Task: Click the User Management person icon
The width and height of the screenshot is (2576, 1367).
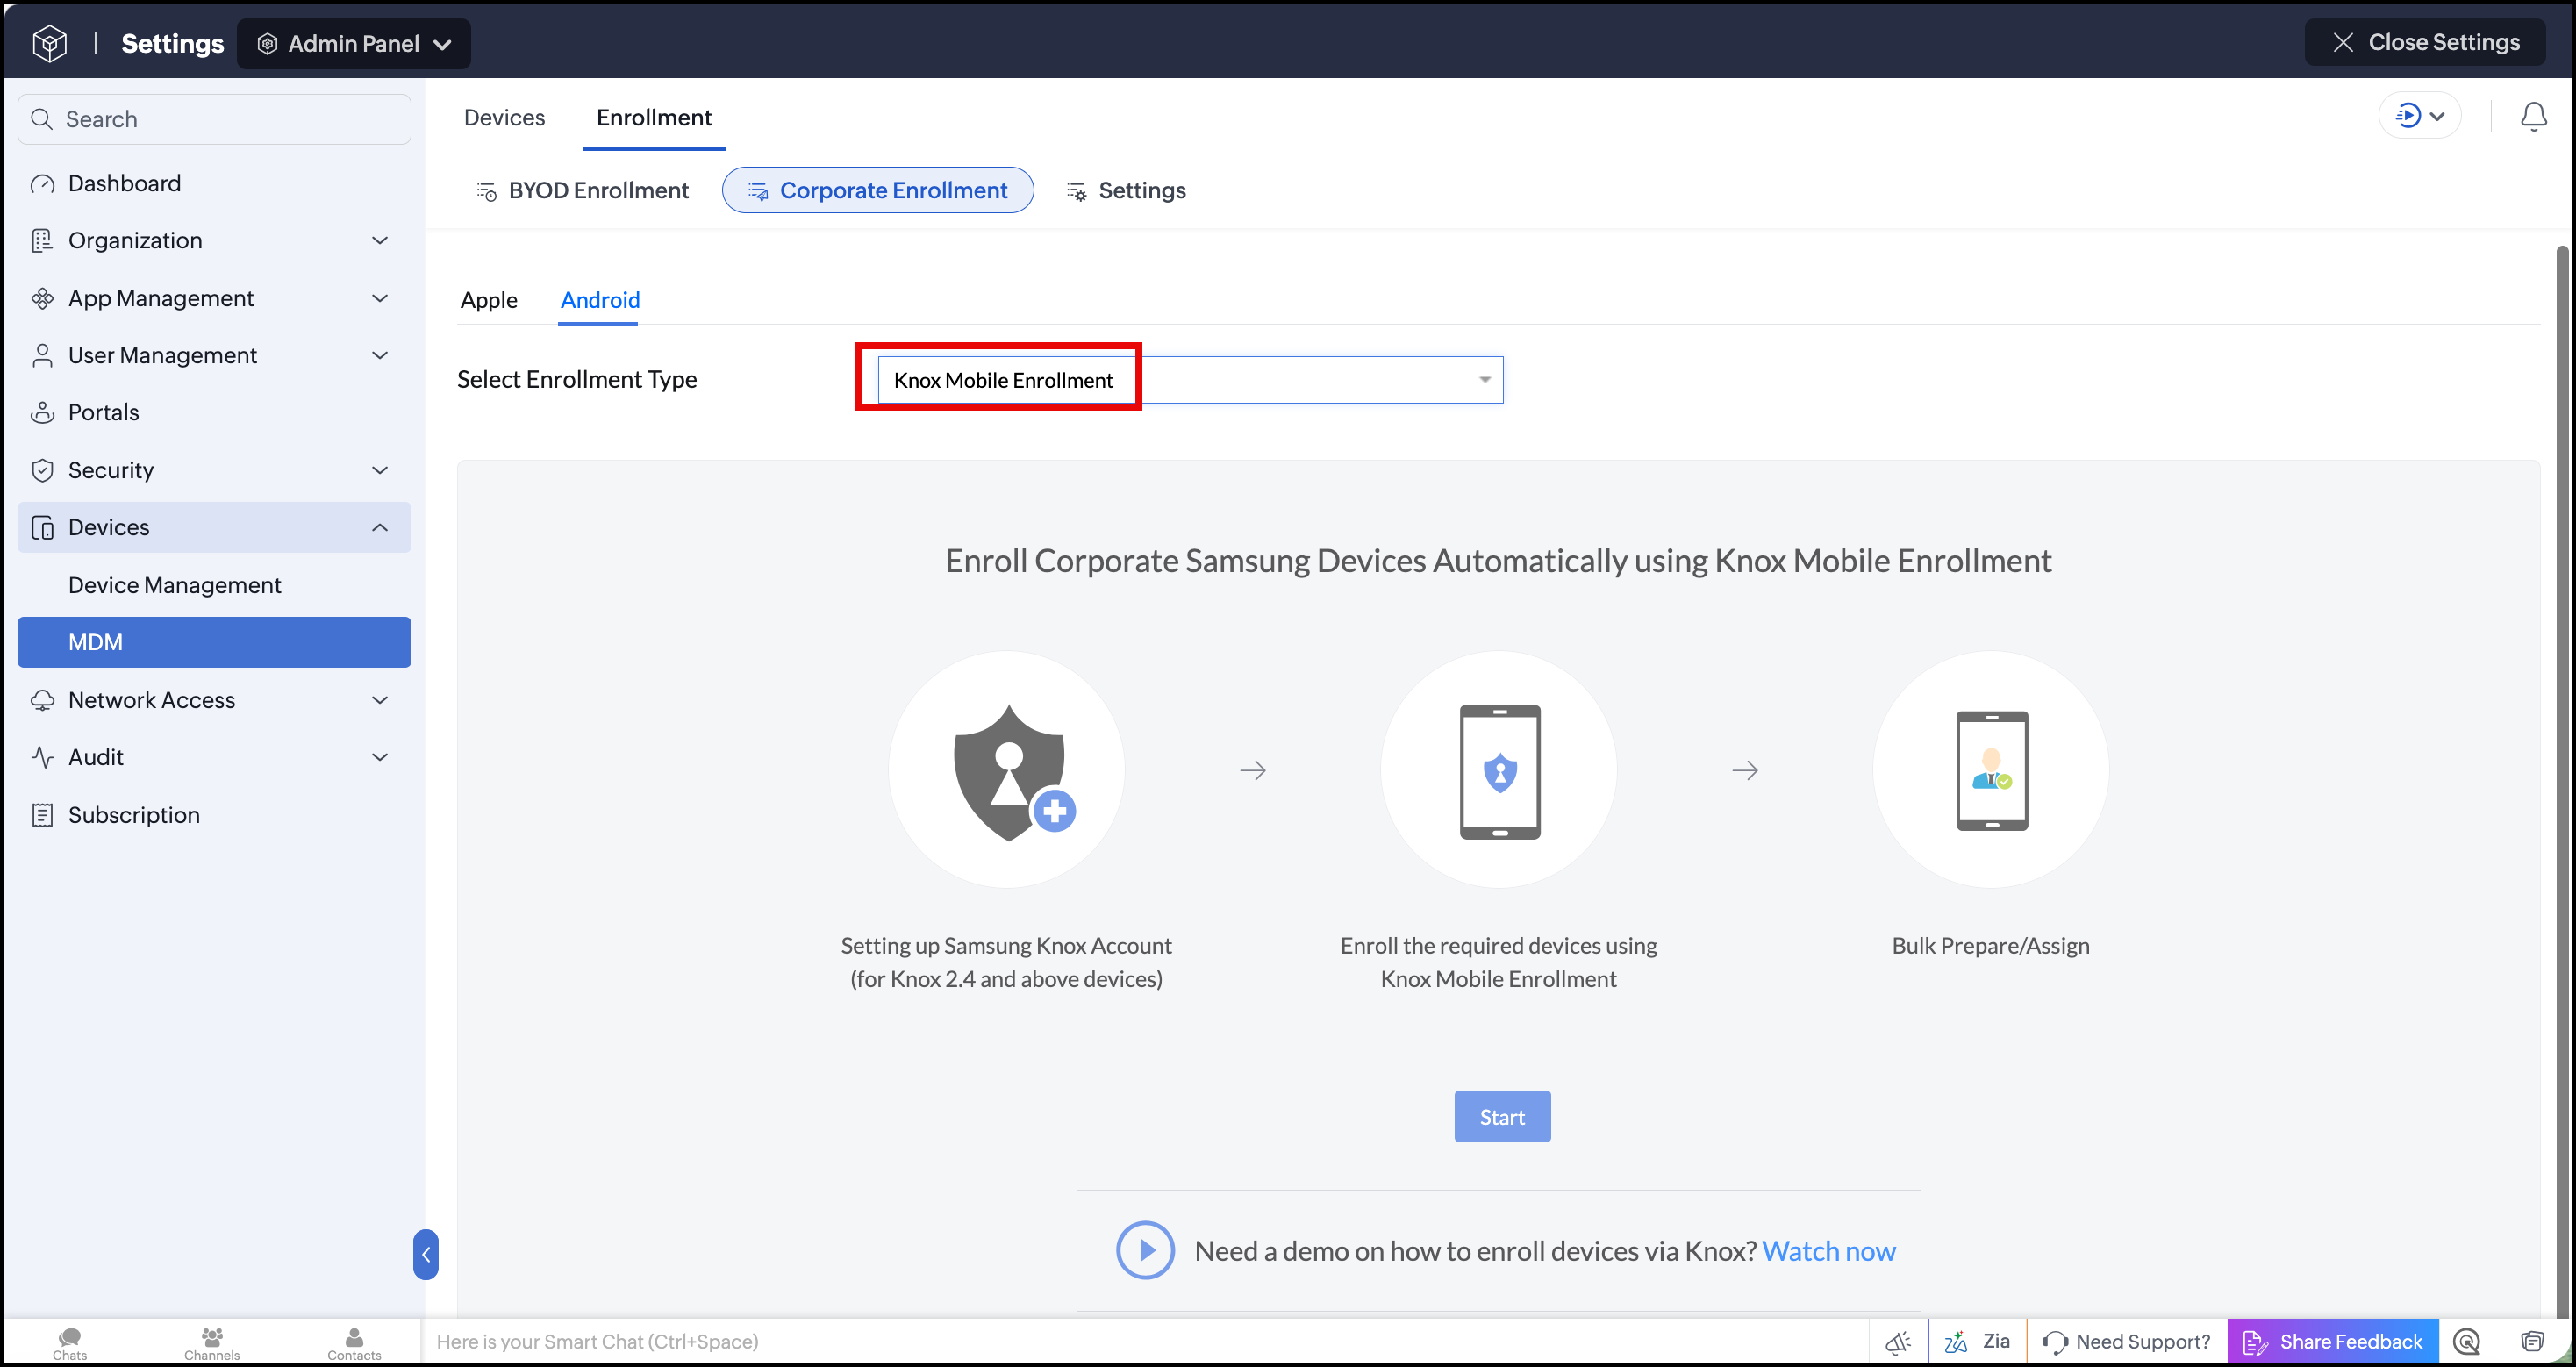Action: tap(42, 356)
